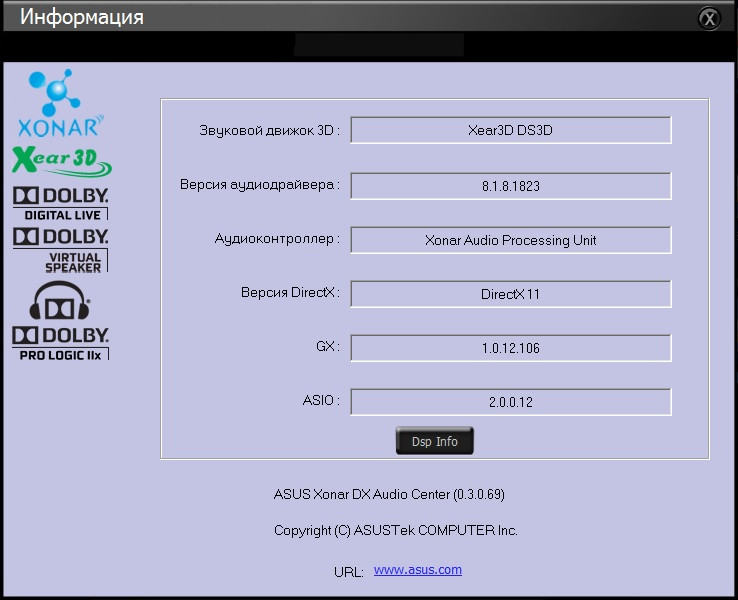Select audio driver version 8.1.8.1823 field
This screenshot has width=738, height=600.
pos(511,186)
